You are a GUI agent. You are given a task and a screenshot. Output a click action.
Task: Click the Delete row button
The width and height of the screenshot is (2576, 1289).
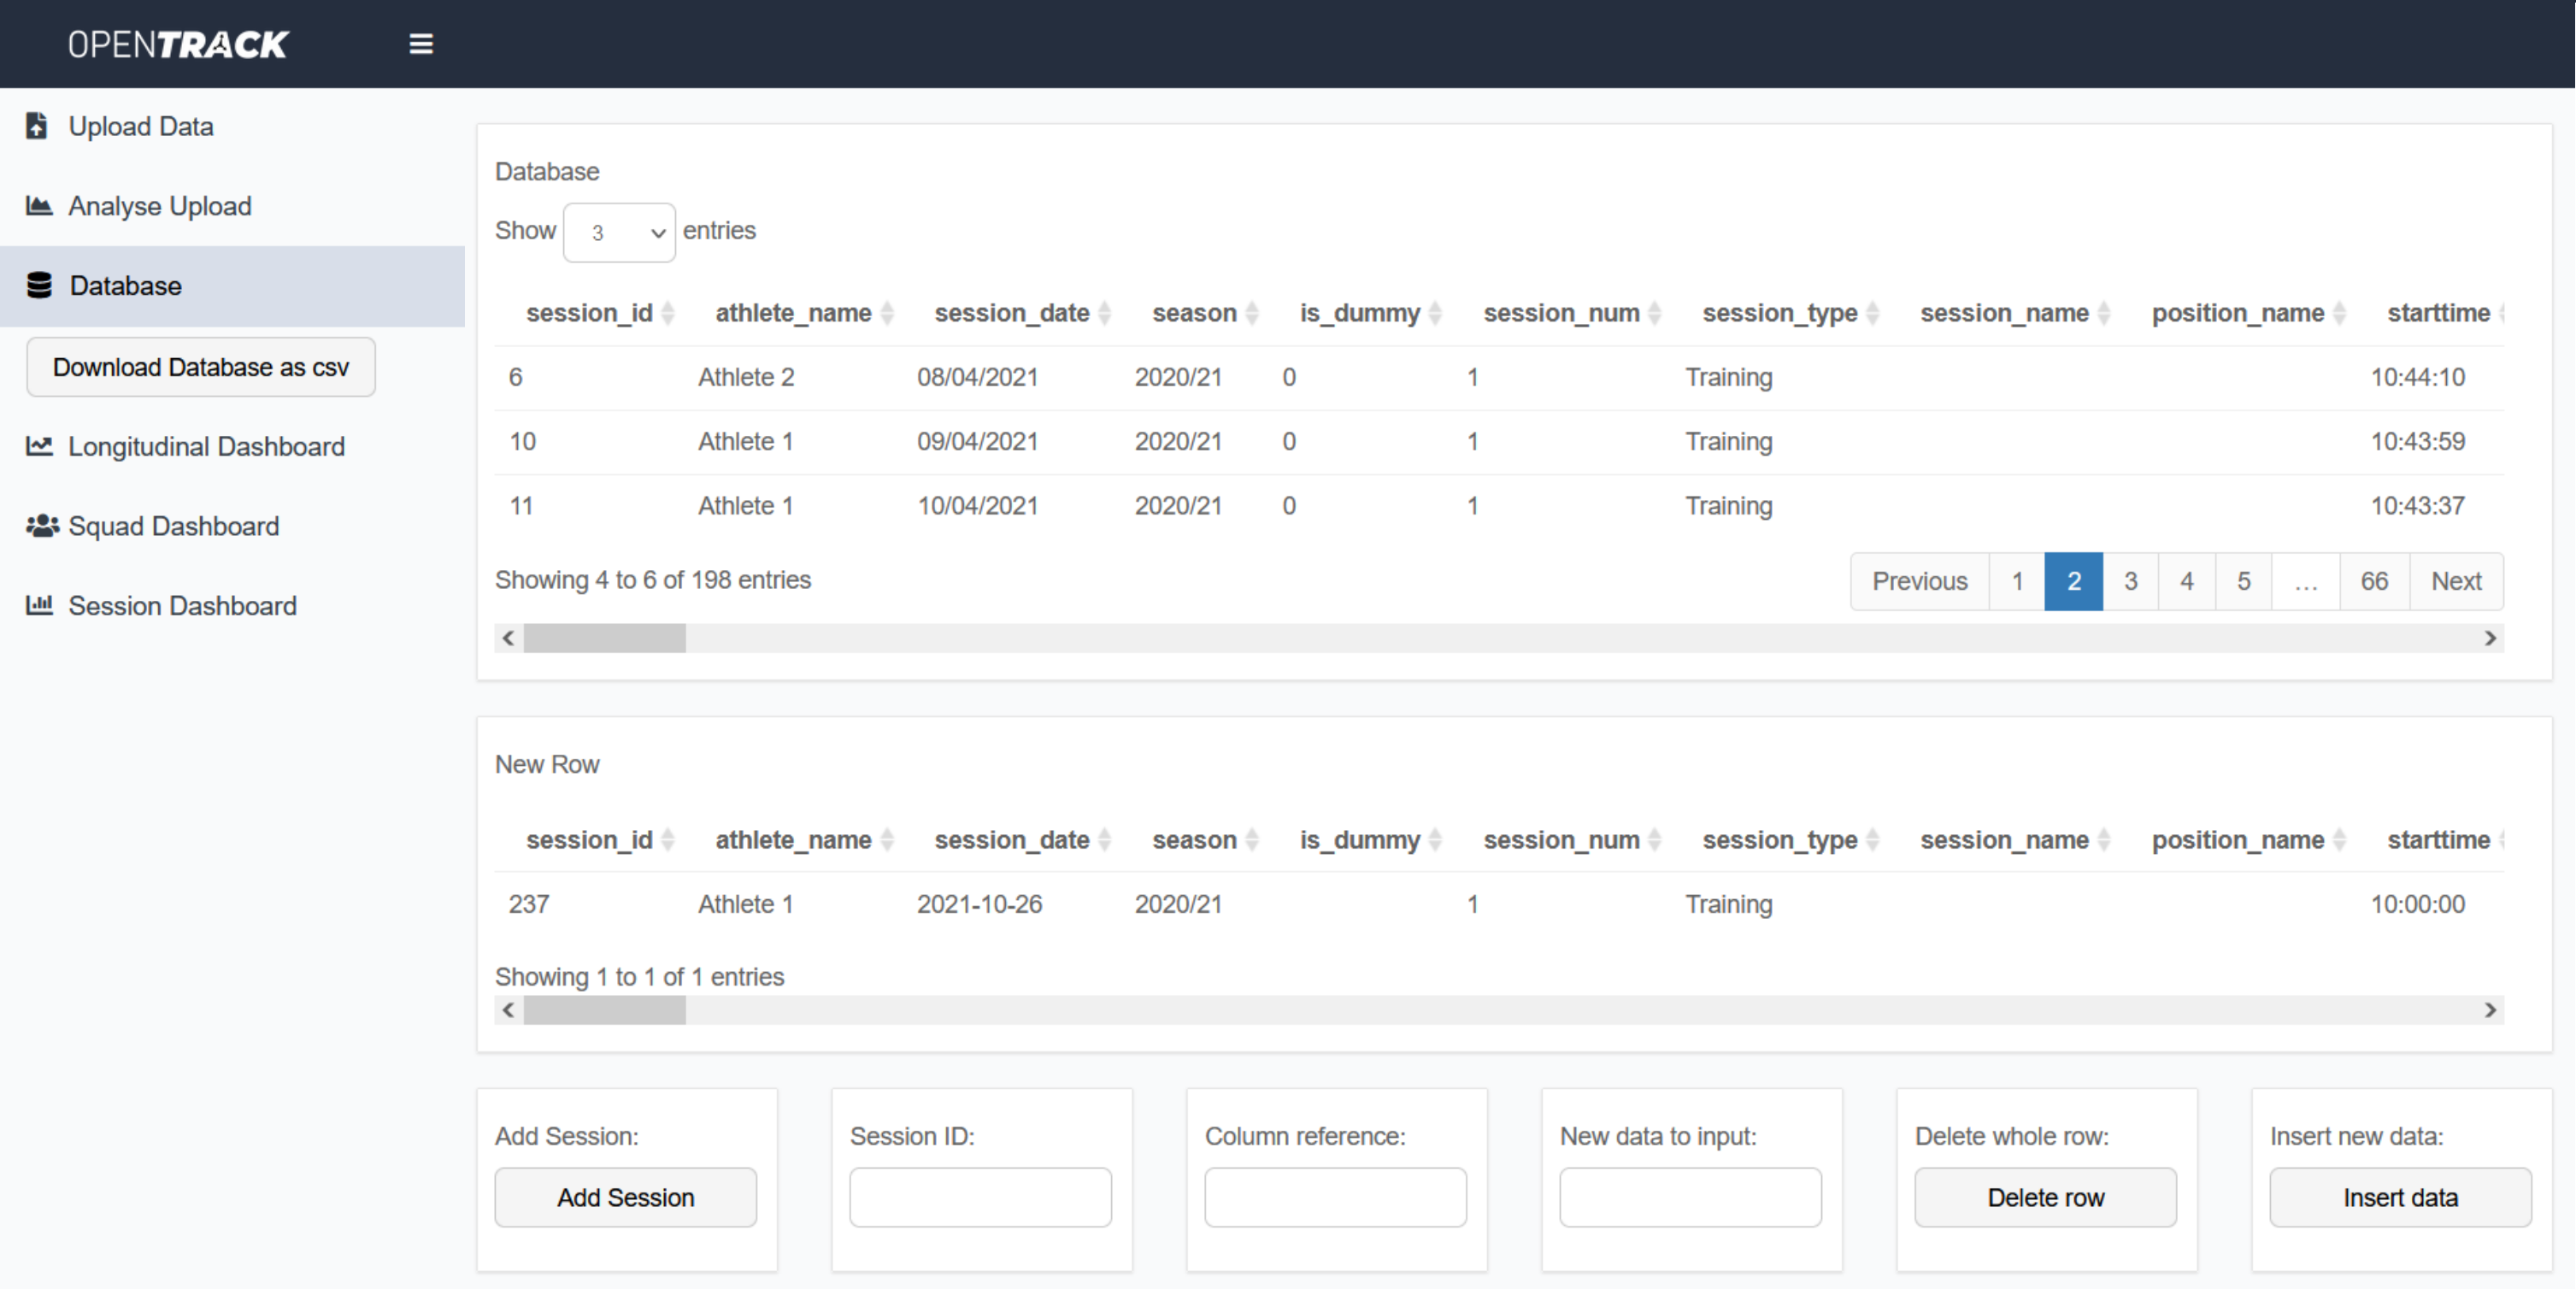tap(2045, 1197)
